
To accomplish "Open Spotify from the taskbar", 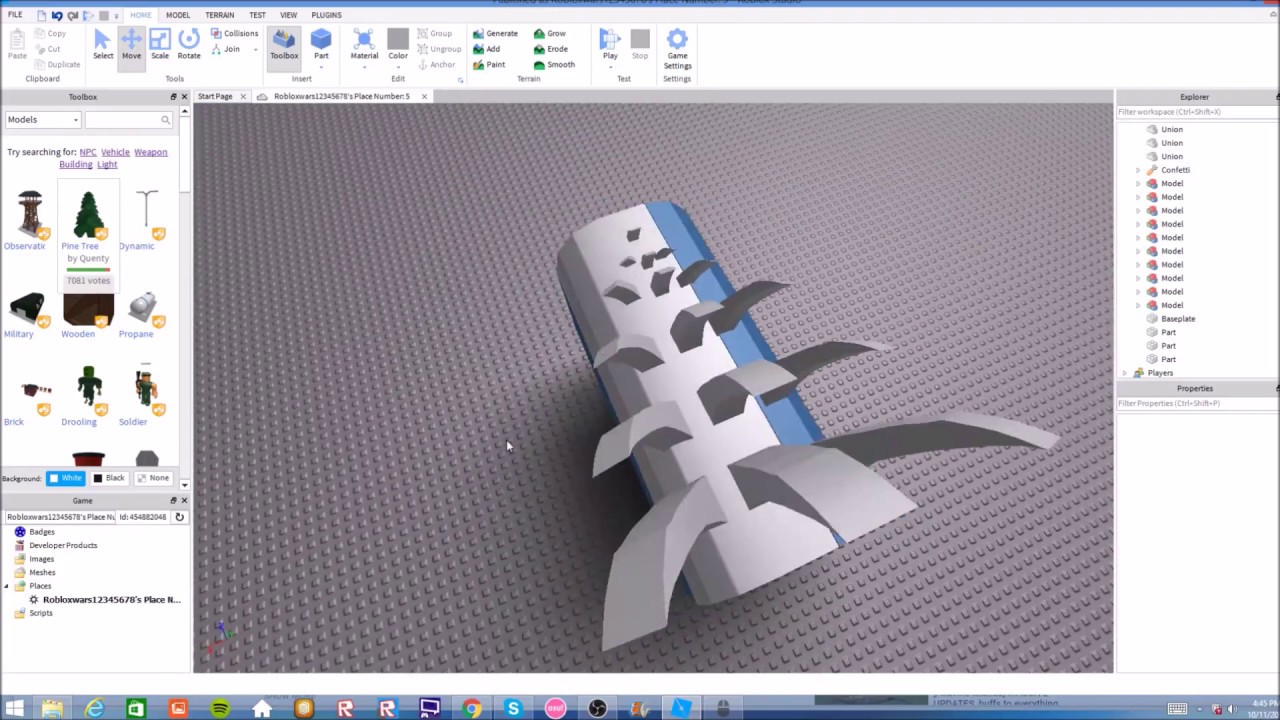I will coord(219,708).
